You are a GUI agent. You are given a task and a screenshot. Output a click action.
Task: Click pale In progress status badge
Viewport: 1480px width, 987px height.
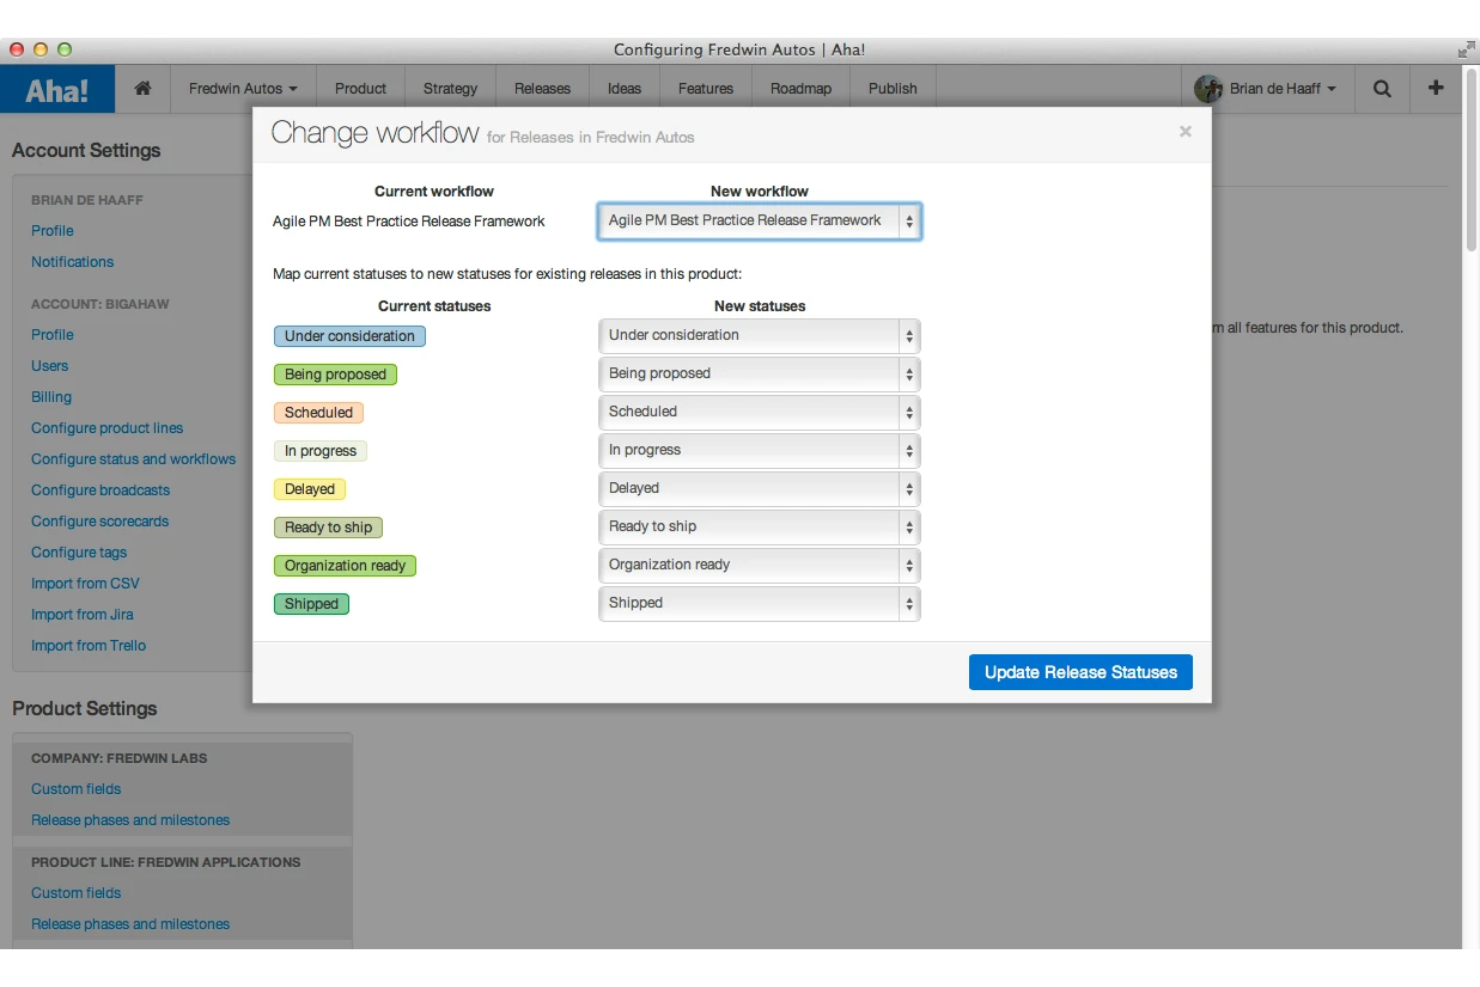[320, 451]
